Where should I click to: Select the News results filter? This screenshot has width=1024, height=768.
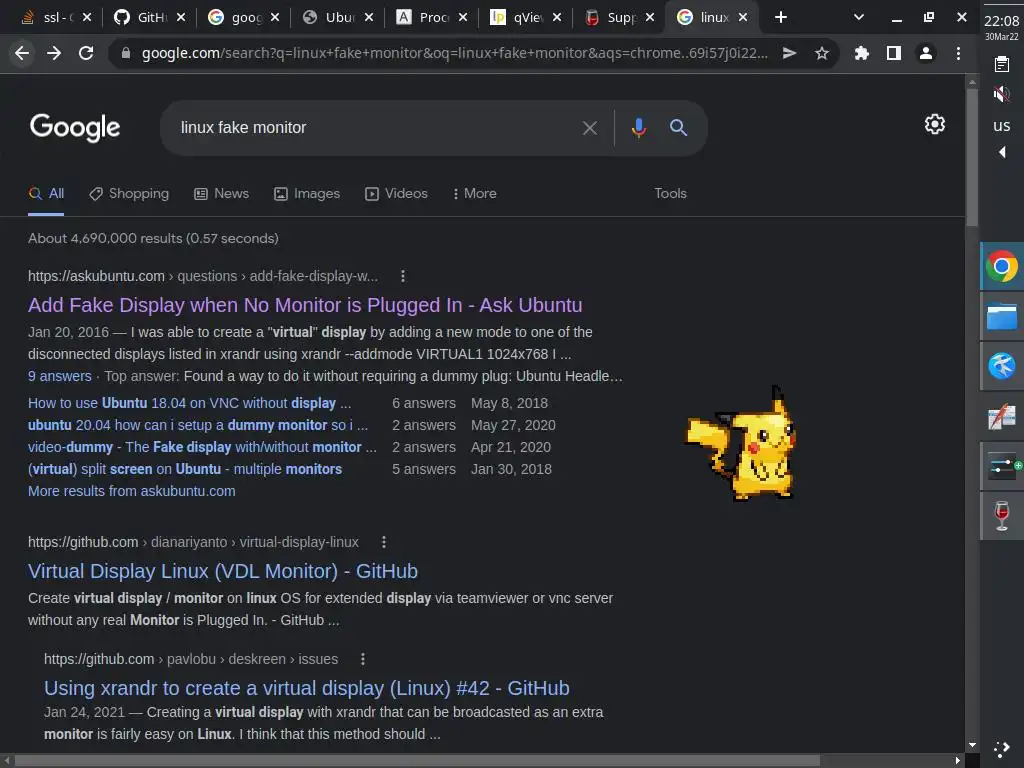tap(221, 193)
